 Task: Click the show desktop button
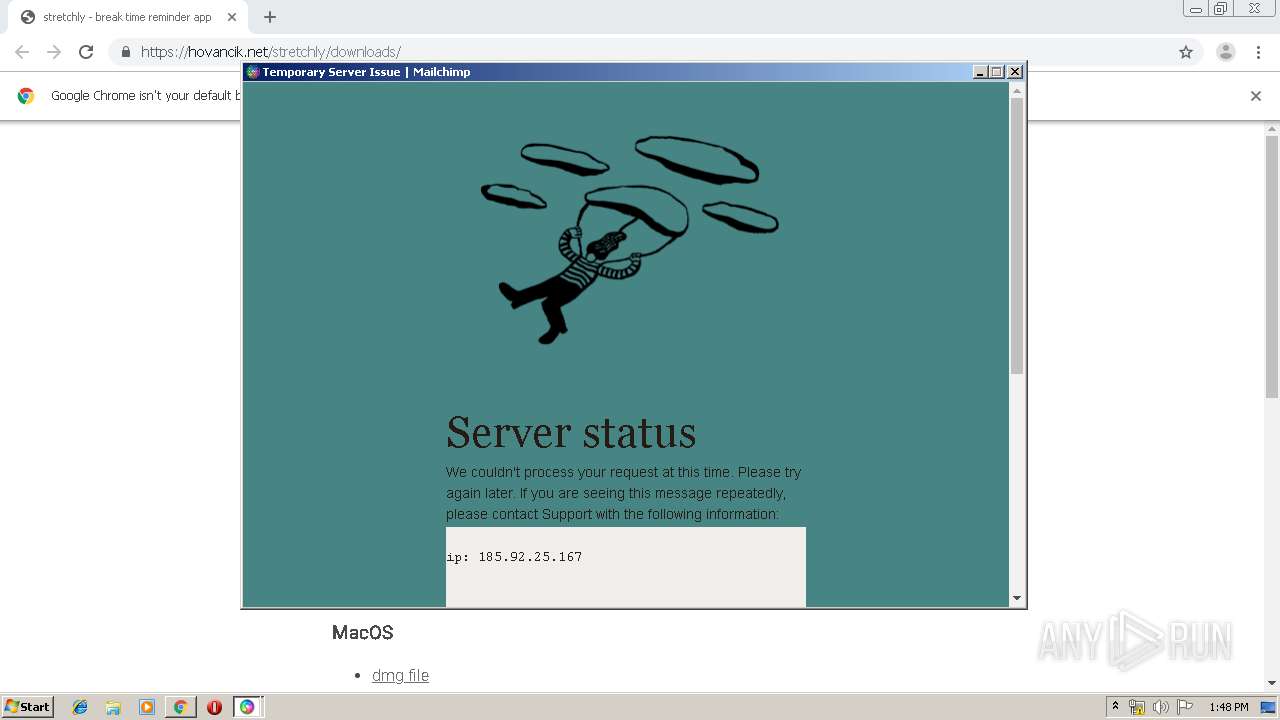click(1269, 707)
